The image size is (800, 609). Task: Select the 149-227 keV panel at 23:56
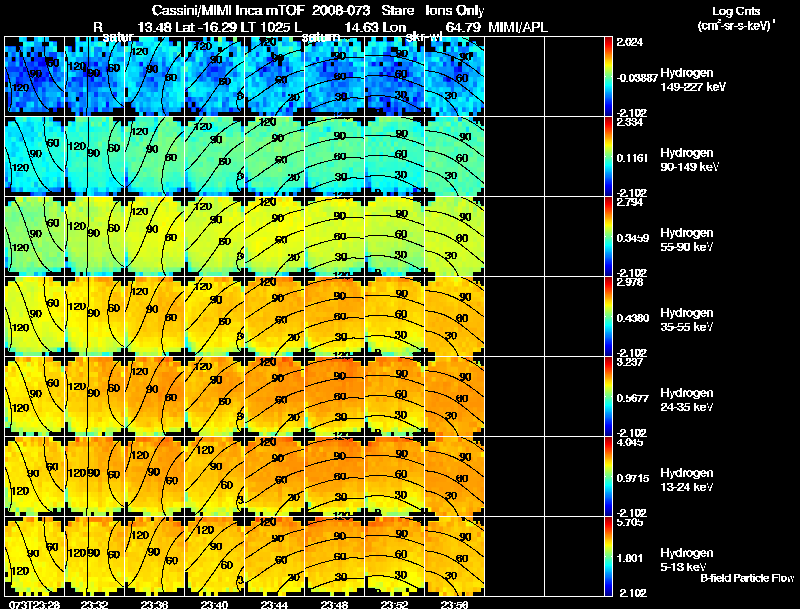(x=455, y=77)
